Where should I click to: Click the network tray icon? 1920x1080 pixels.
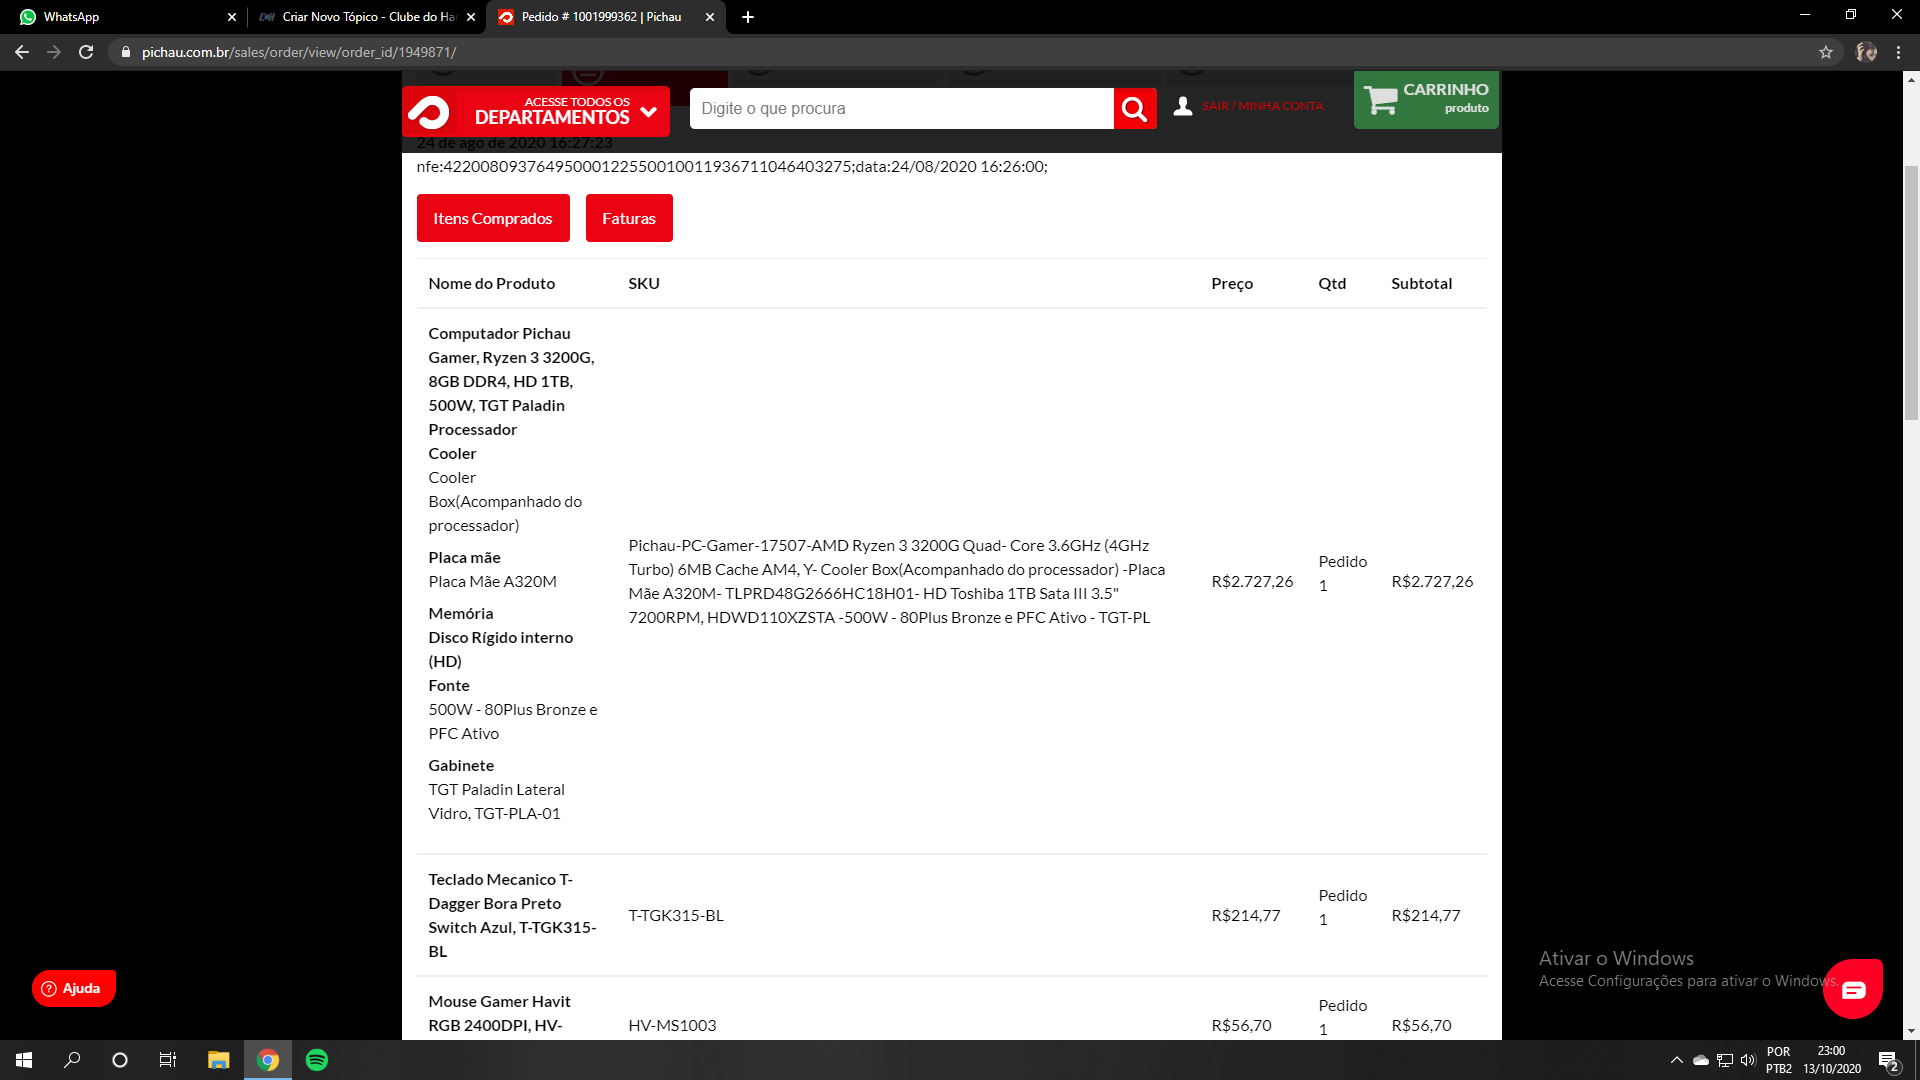point(1725,1060)
